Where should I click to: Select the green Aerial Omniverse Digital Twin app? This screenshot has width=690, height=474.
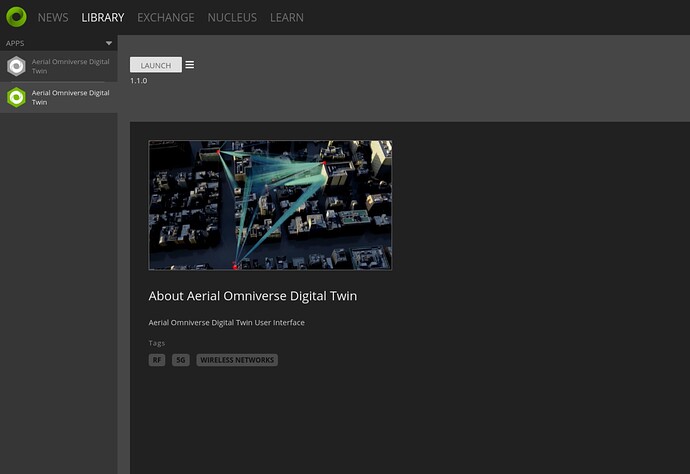pyautogui.click(x=59, y=97)
